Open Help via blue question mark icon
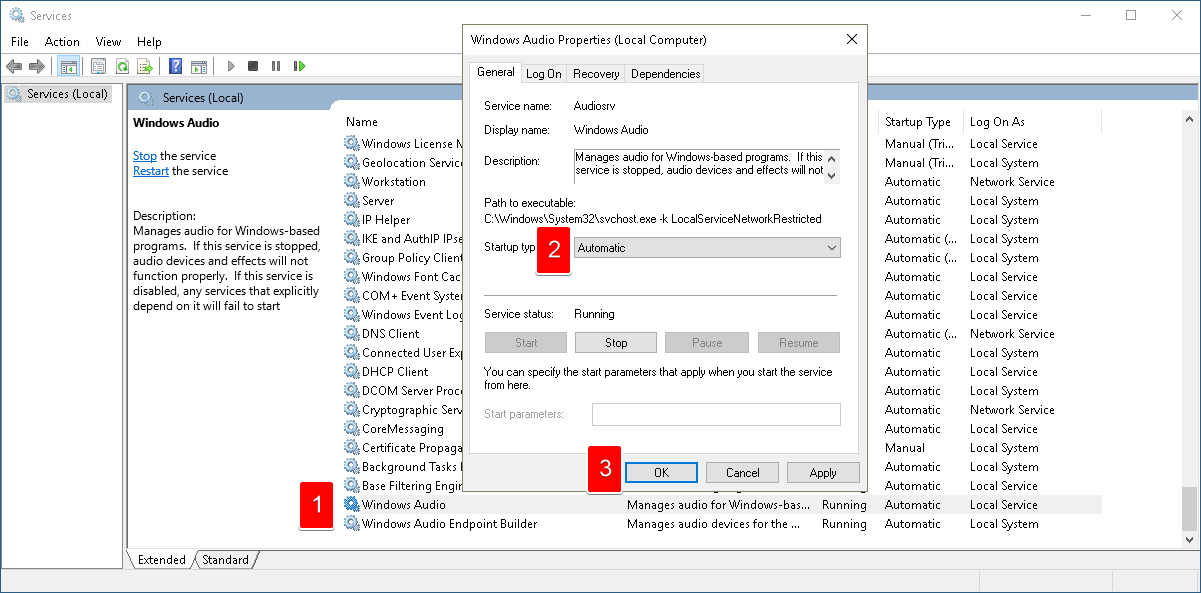The width and height of the screenshot is (1201, 593). [176, 66]
